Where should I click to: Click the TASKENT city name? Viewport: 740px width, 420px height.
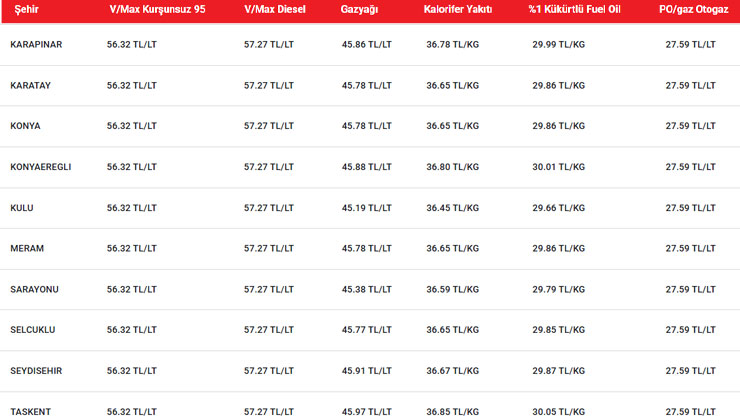tap(30, 411)
